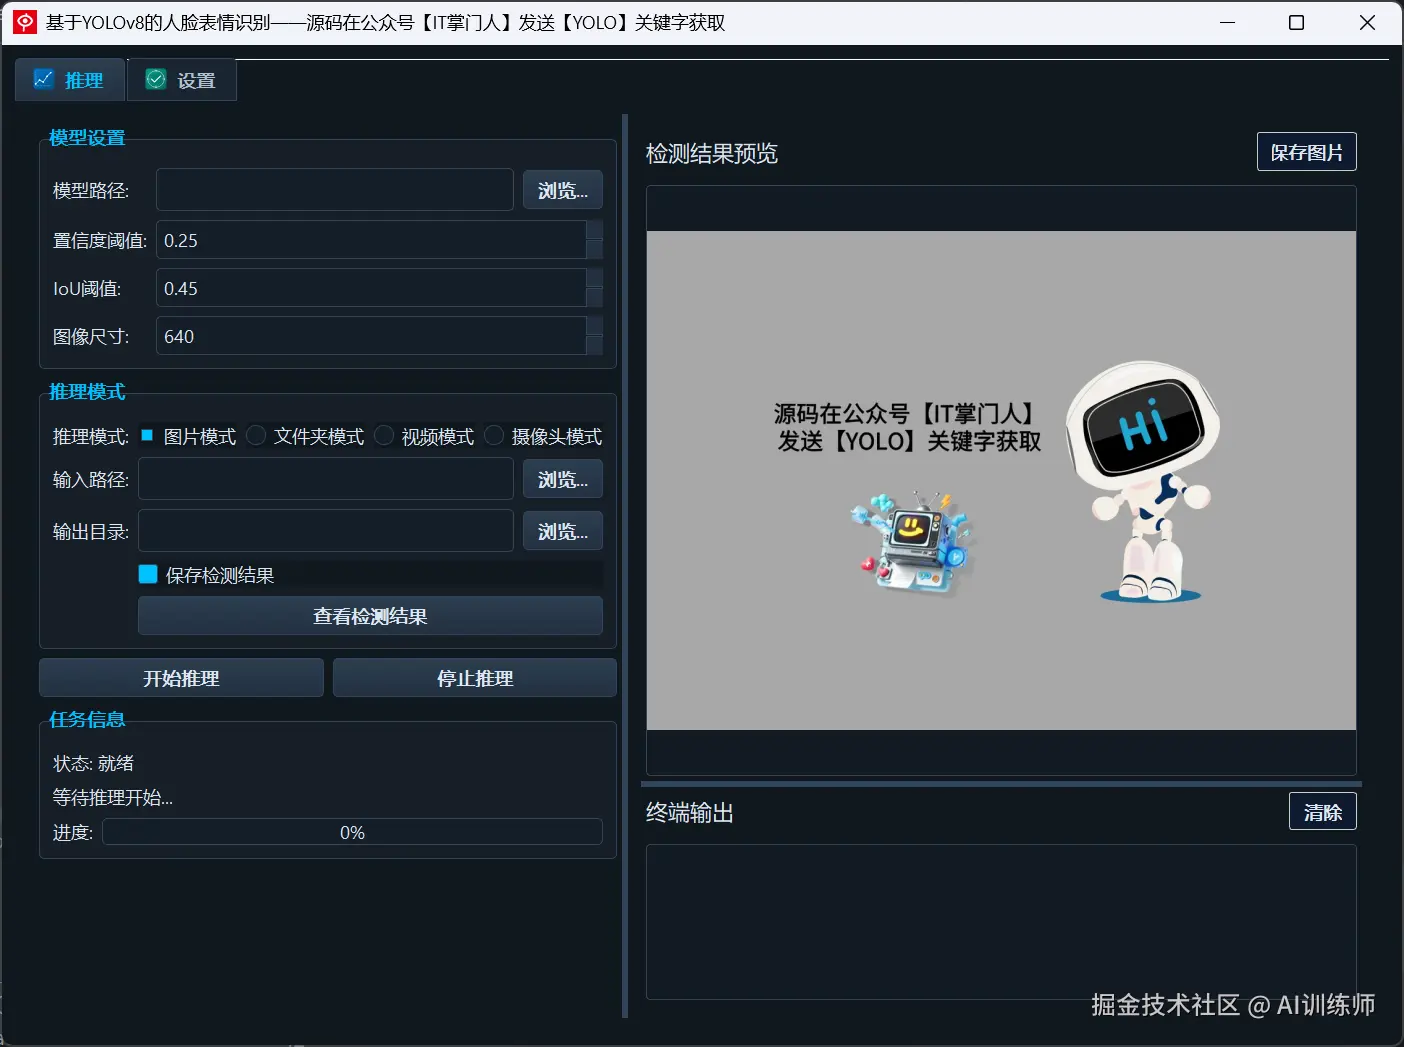Keep 图片模式 selected by clicking it
This screenshot has width=1404, height=1047.
[x=147, y=435]
